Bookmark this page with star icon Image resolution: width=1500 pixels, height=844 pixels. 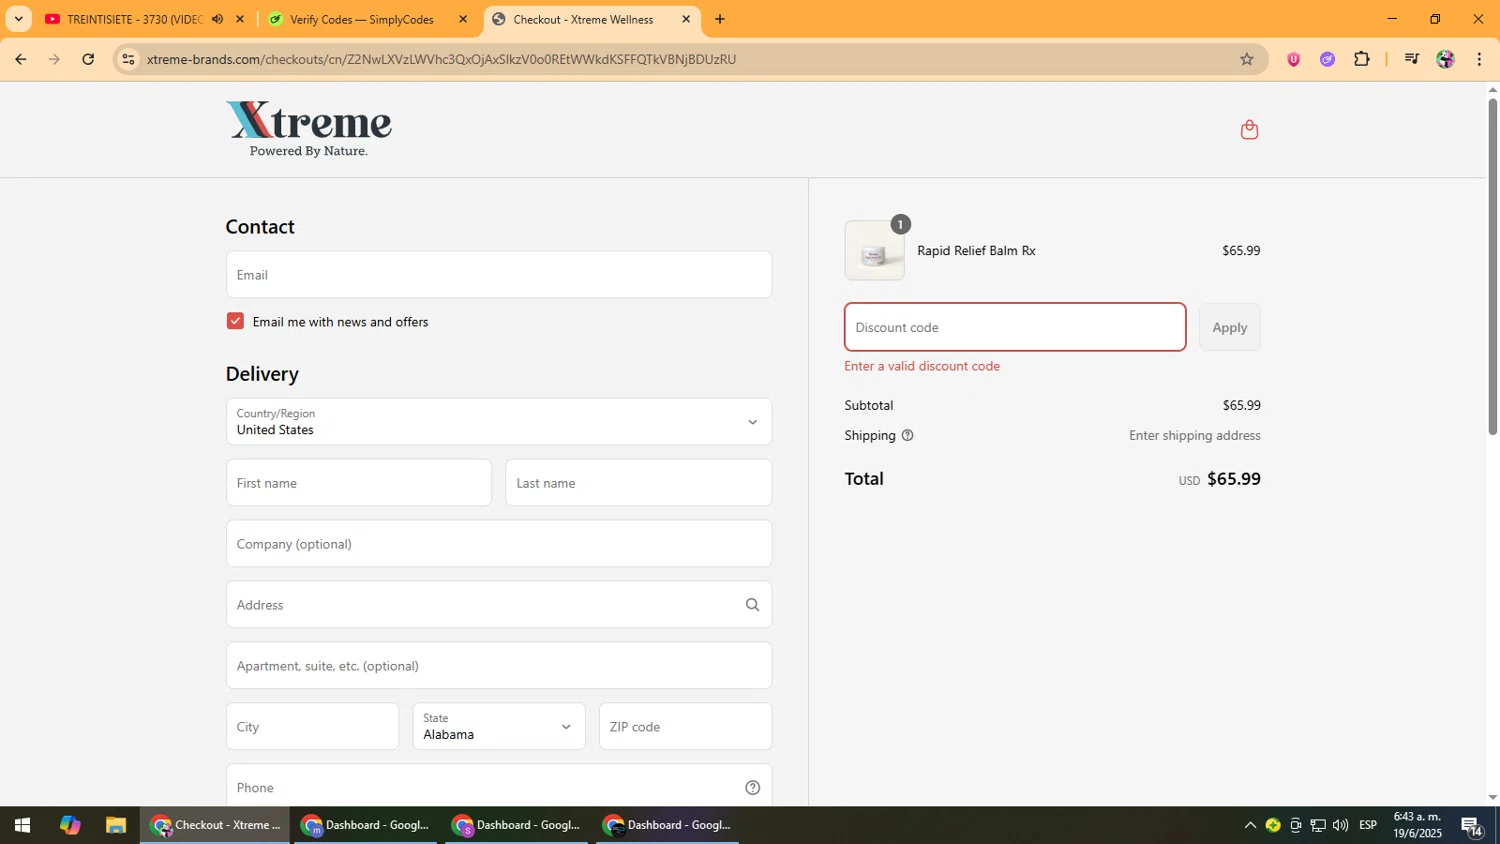pos(1246,59)
